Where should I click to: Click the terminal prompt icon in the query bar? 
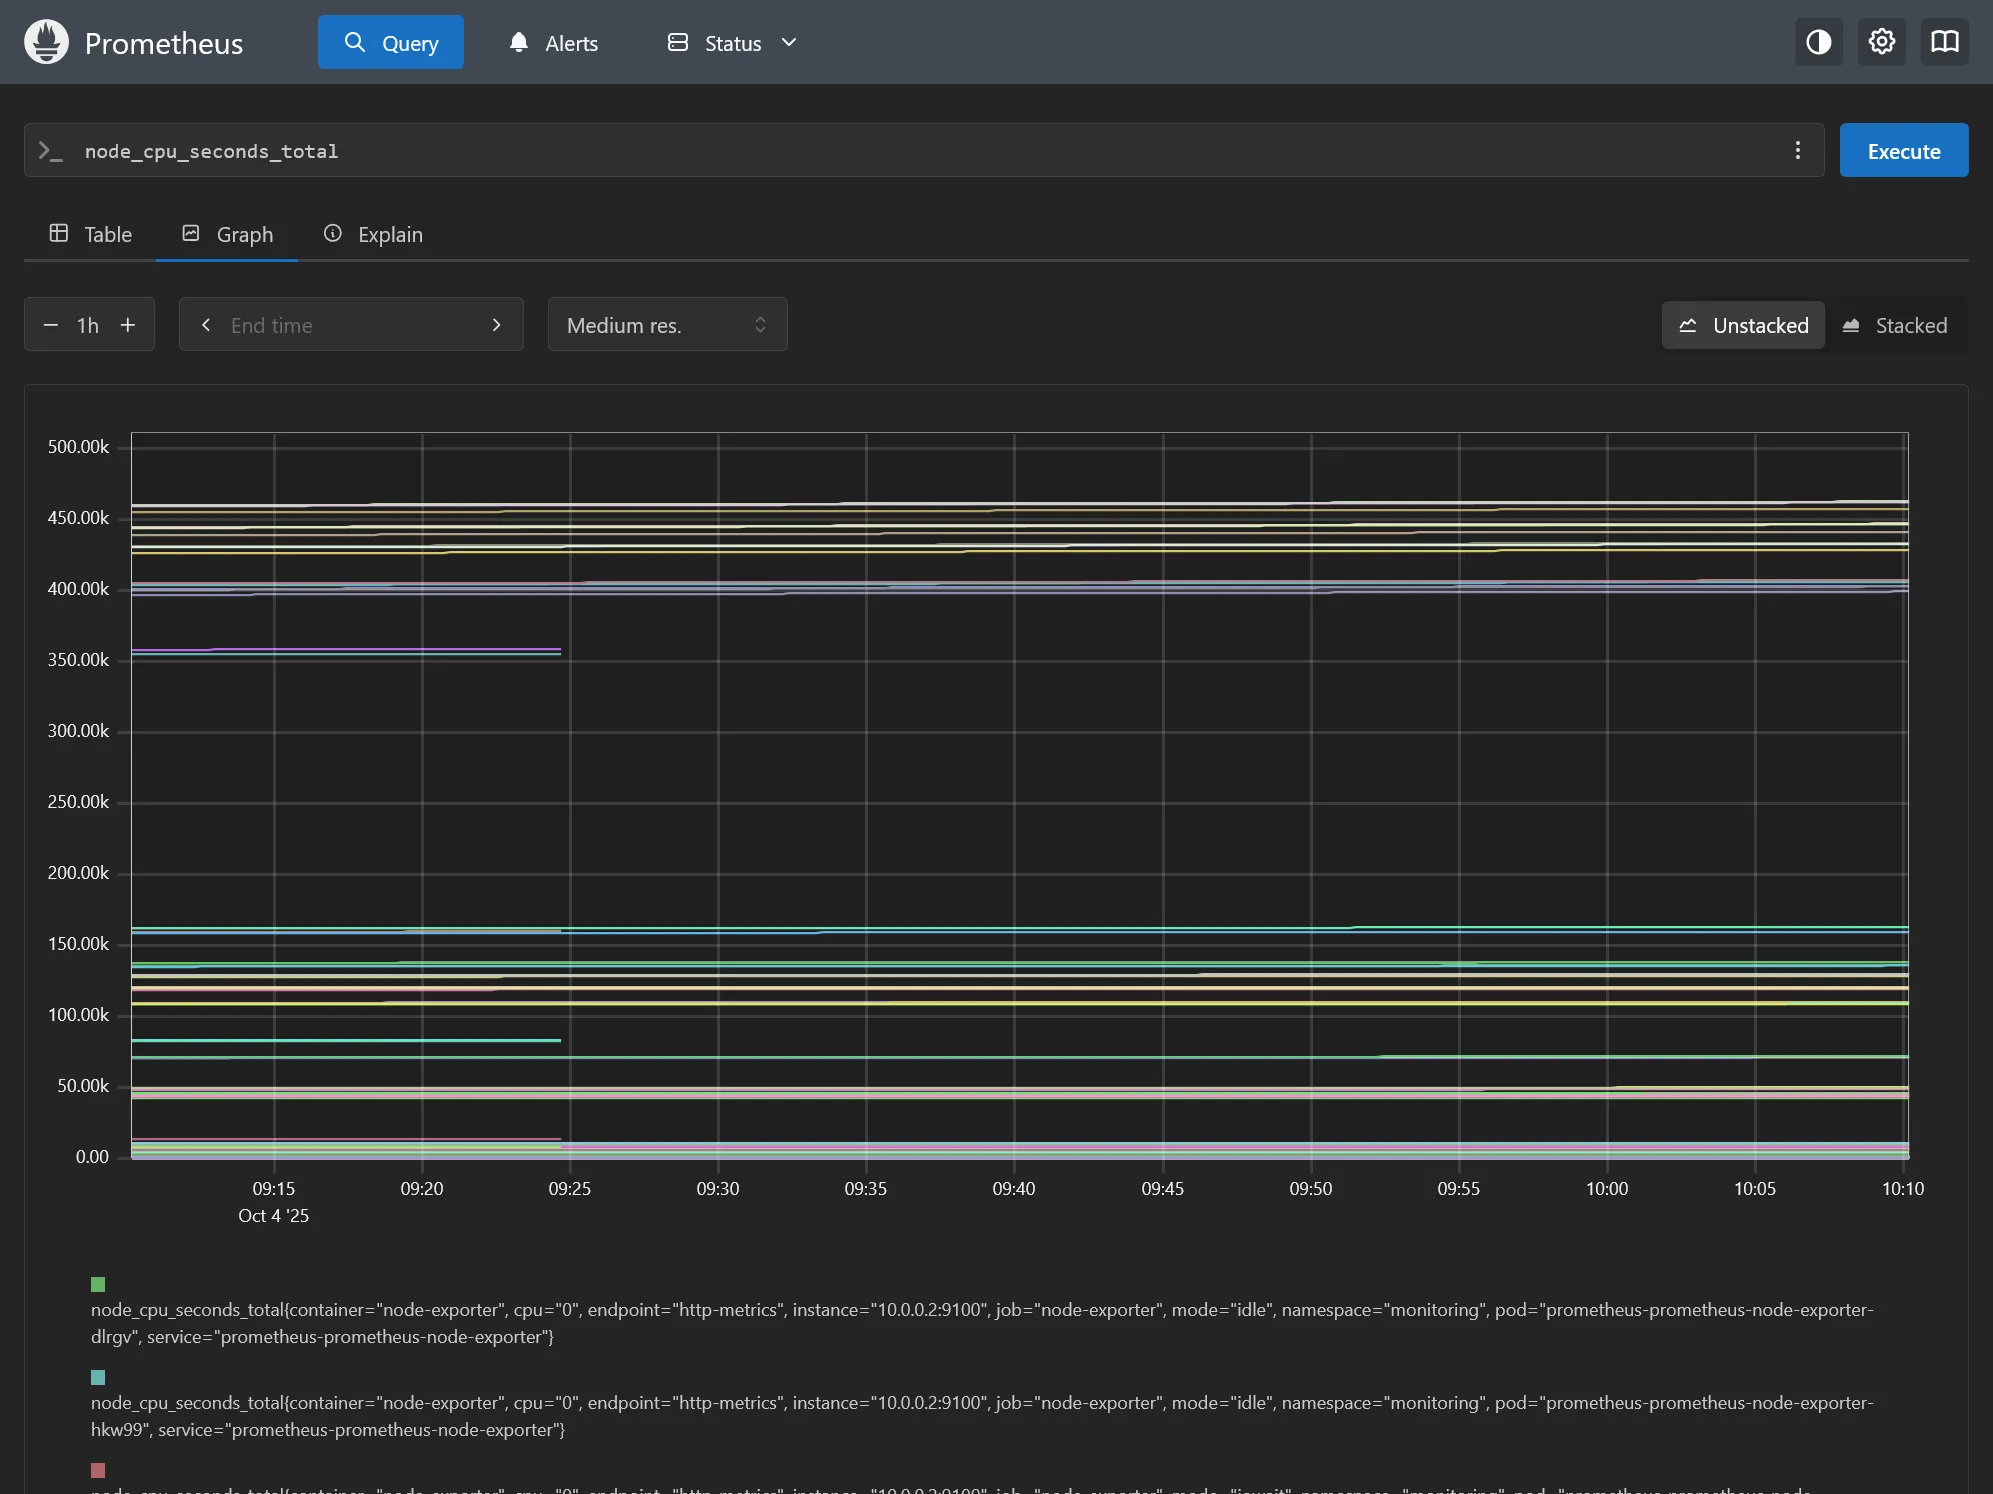[x=49, y=150]
